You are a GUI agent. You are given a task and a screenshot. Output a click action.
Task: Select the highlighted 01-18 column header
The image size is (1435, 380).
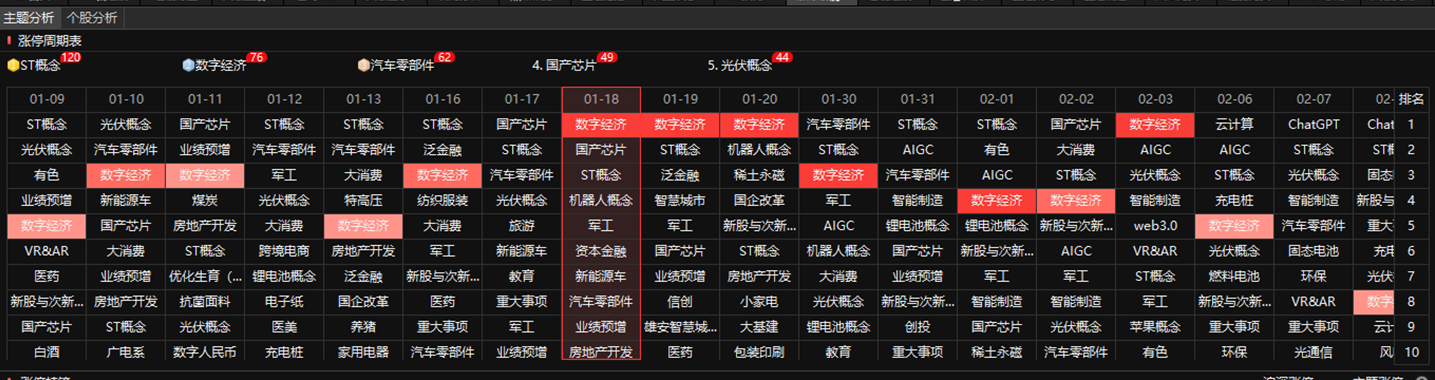[x=601, y=99]
